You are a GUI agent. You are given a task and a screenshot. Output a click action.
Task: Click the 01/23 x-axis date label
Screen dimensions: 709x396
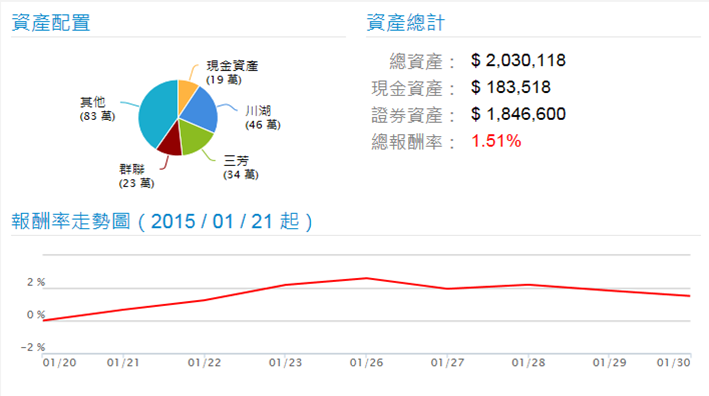(x=285, y=363)
